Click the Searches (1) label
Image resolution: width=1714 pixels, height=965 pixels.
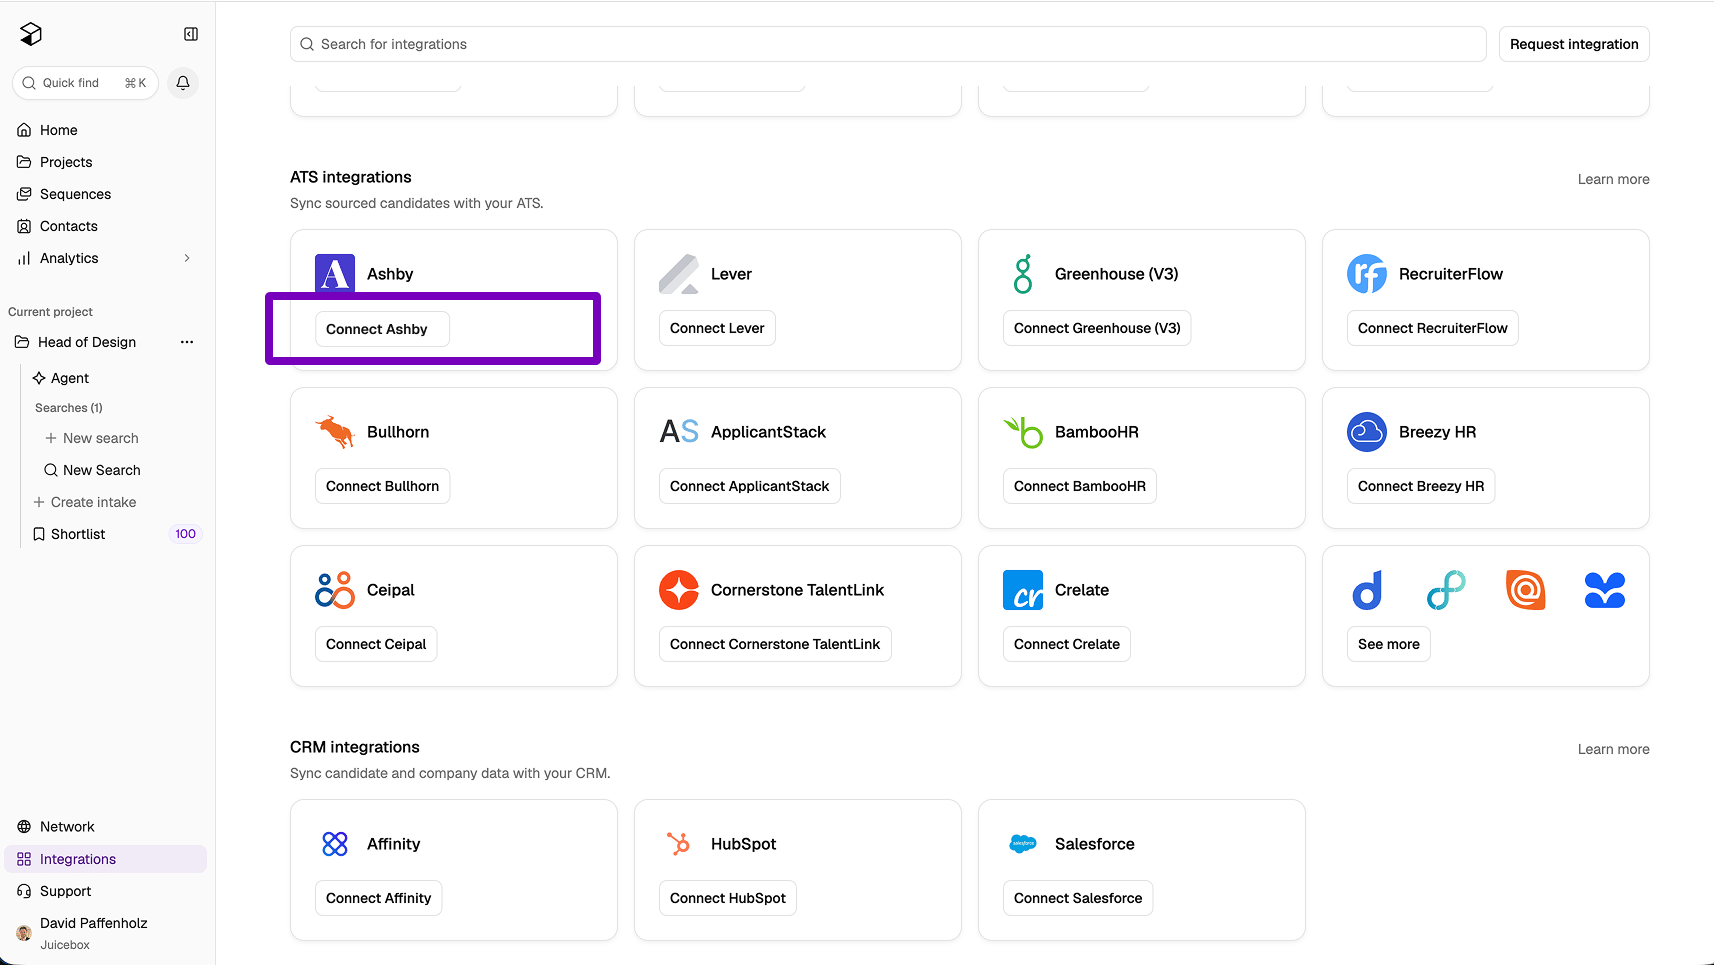[x=69, y=408]
